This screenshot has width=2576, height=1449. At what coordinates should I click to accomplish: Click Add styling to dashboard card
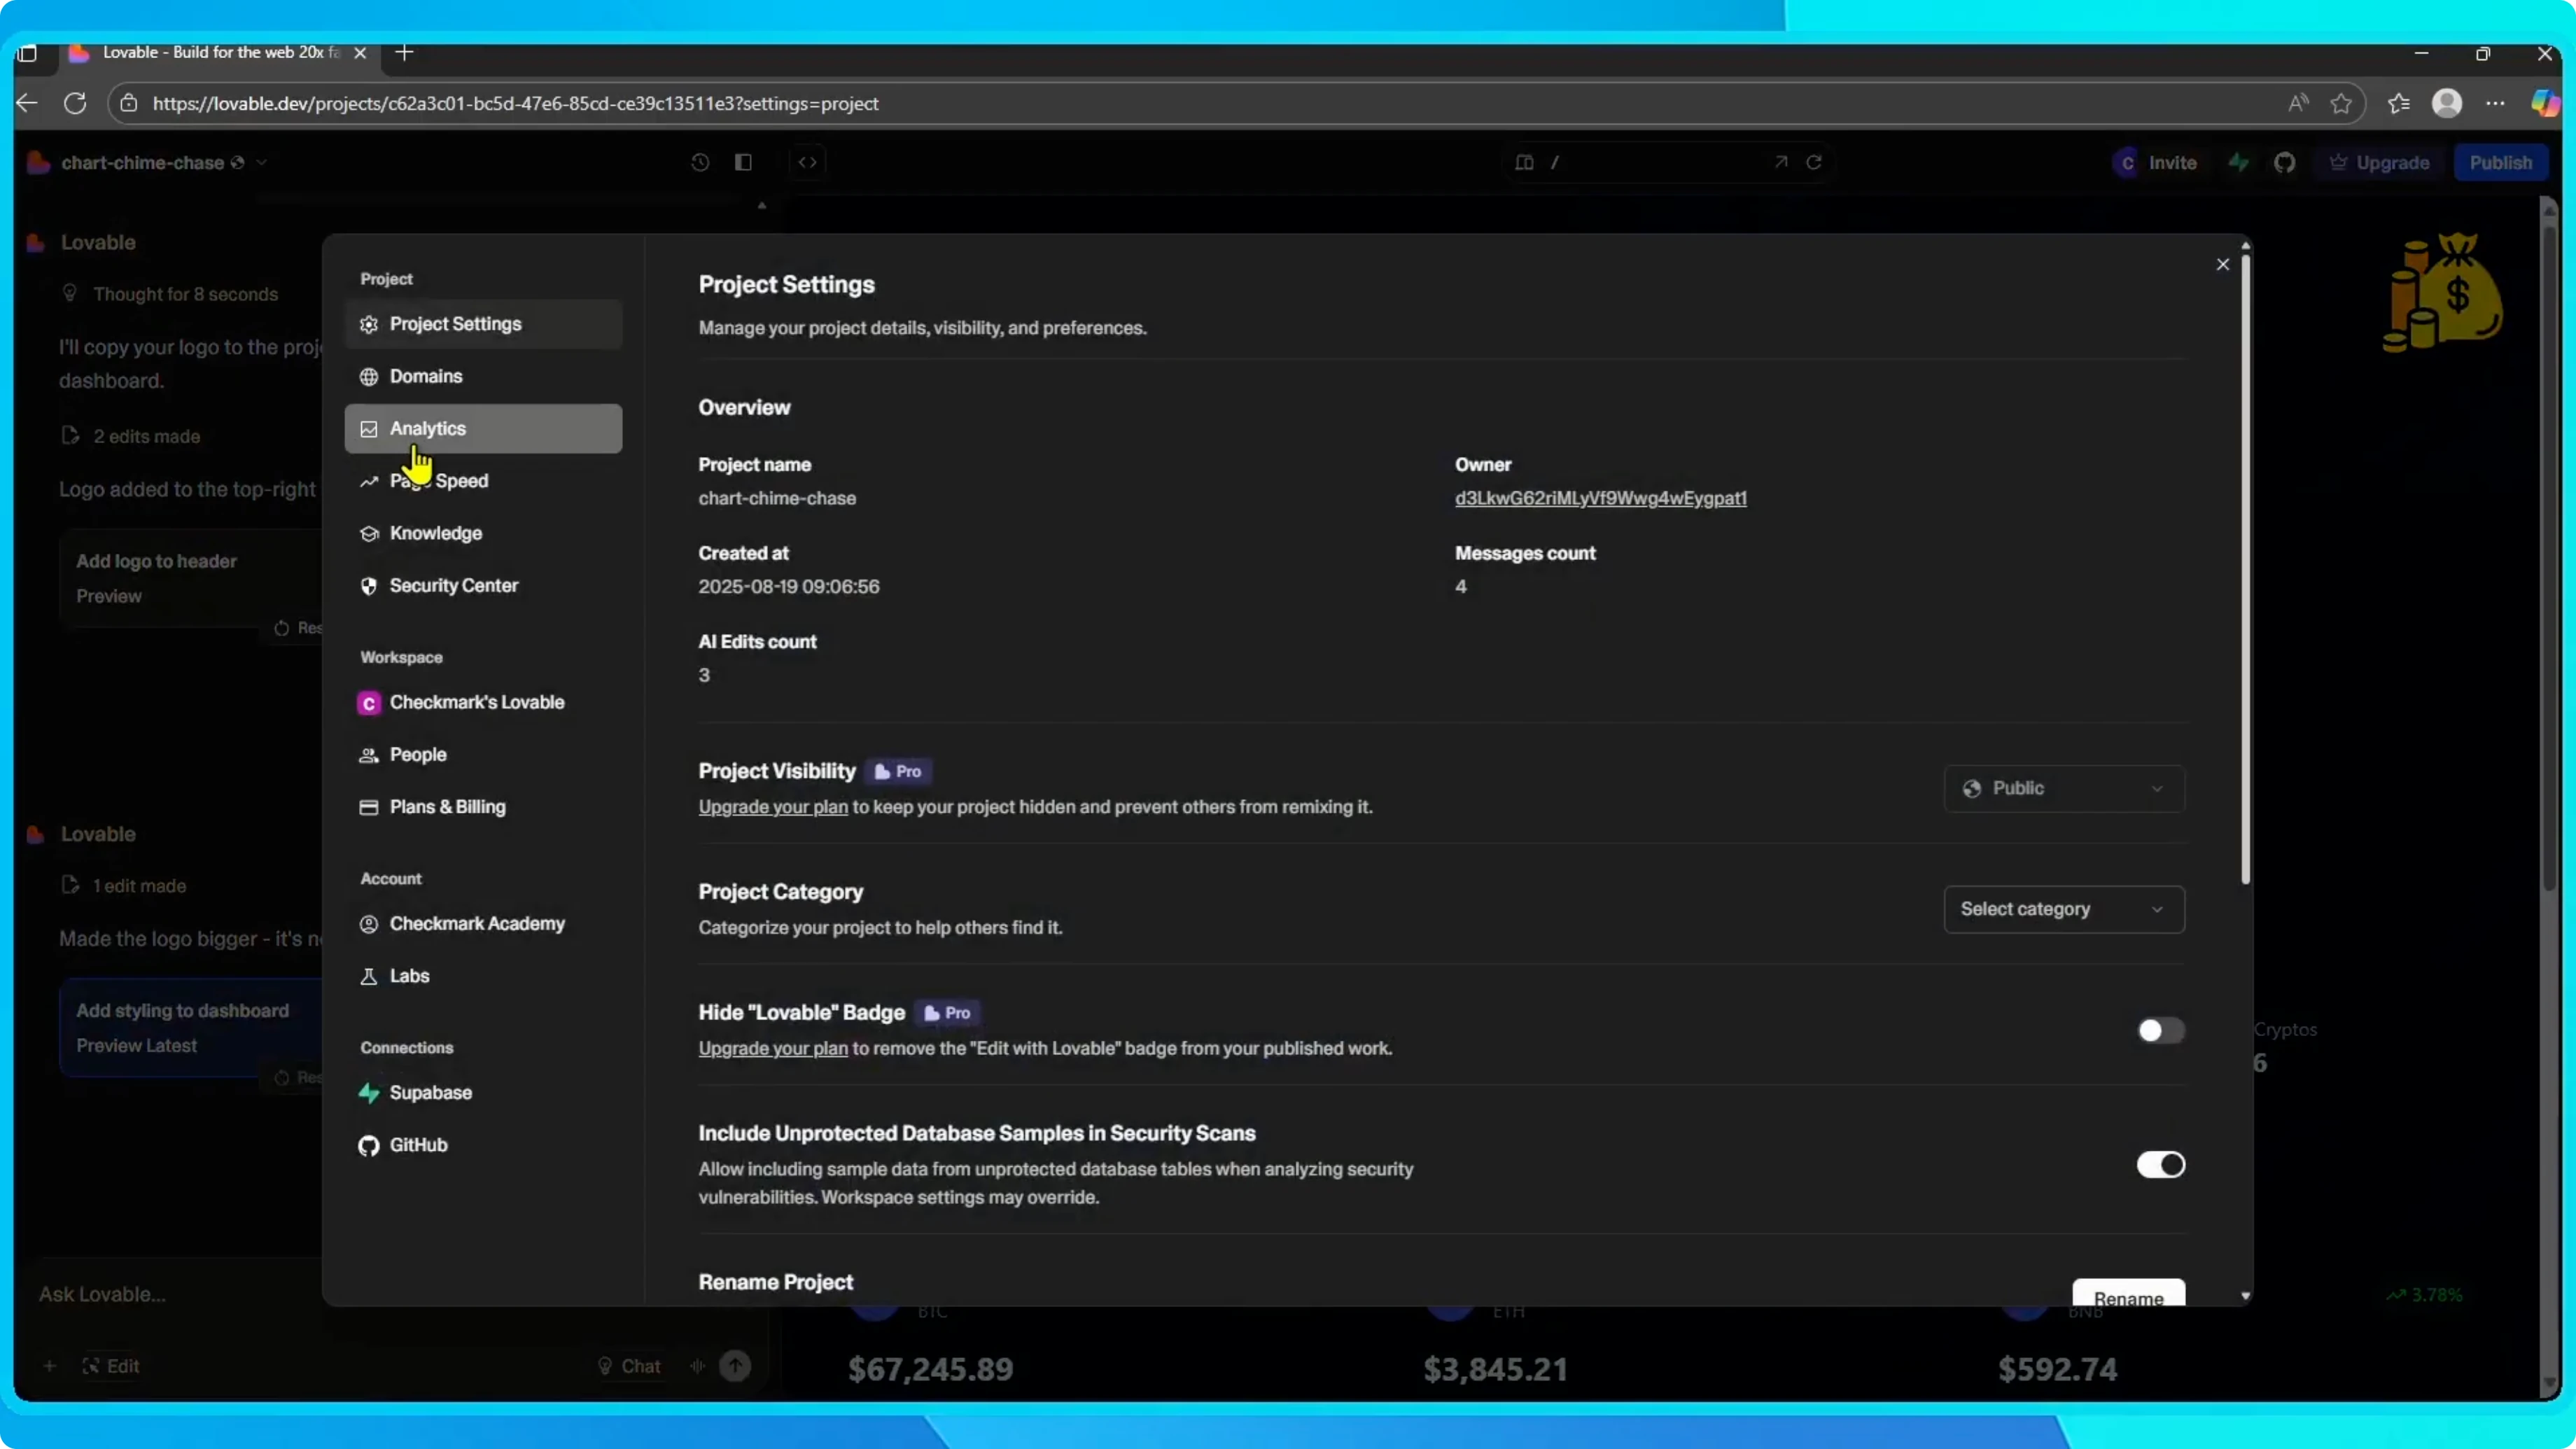click(x=190, y=1028)
